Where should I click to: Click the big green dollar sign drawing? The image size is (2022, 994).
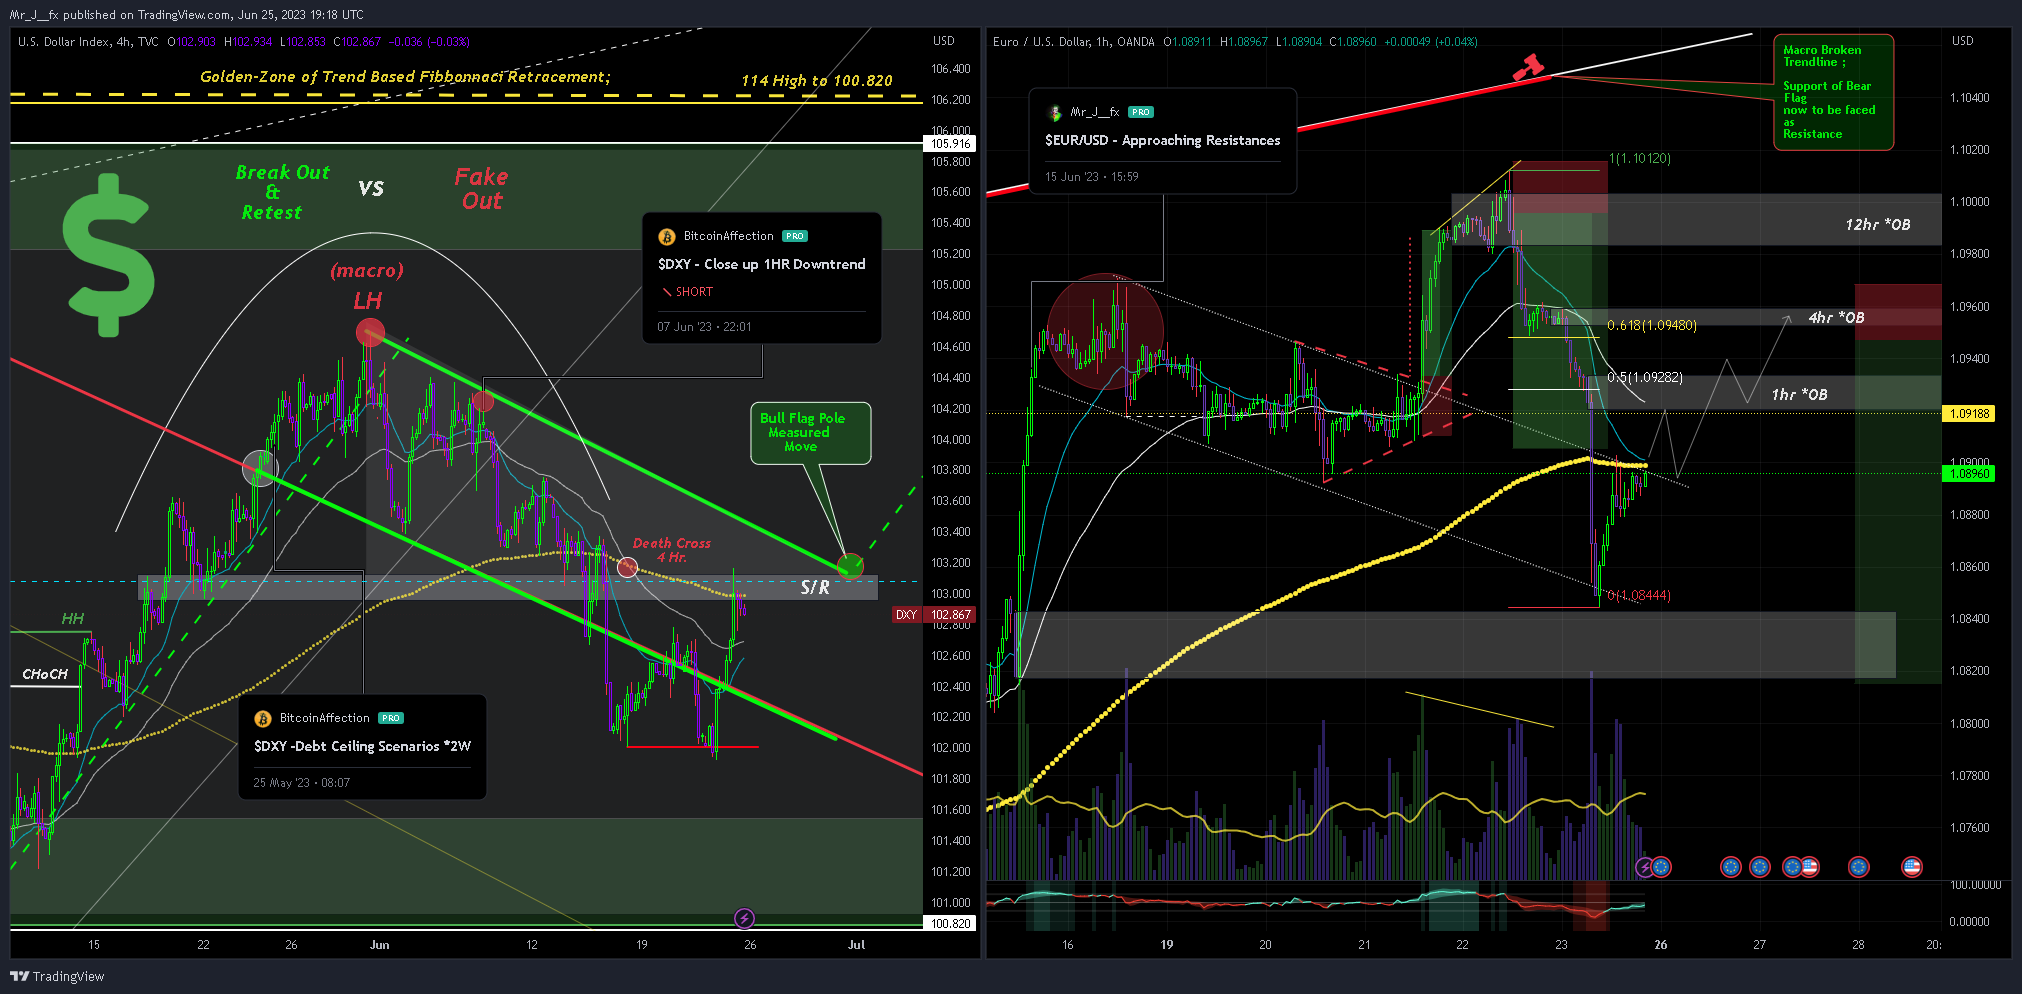[108, 256]
